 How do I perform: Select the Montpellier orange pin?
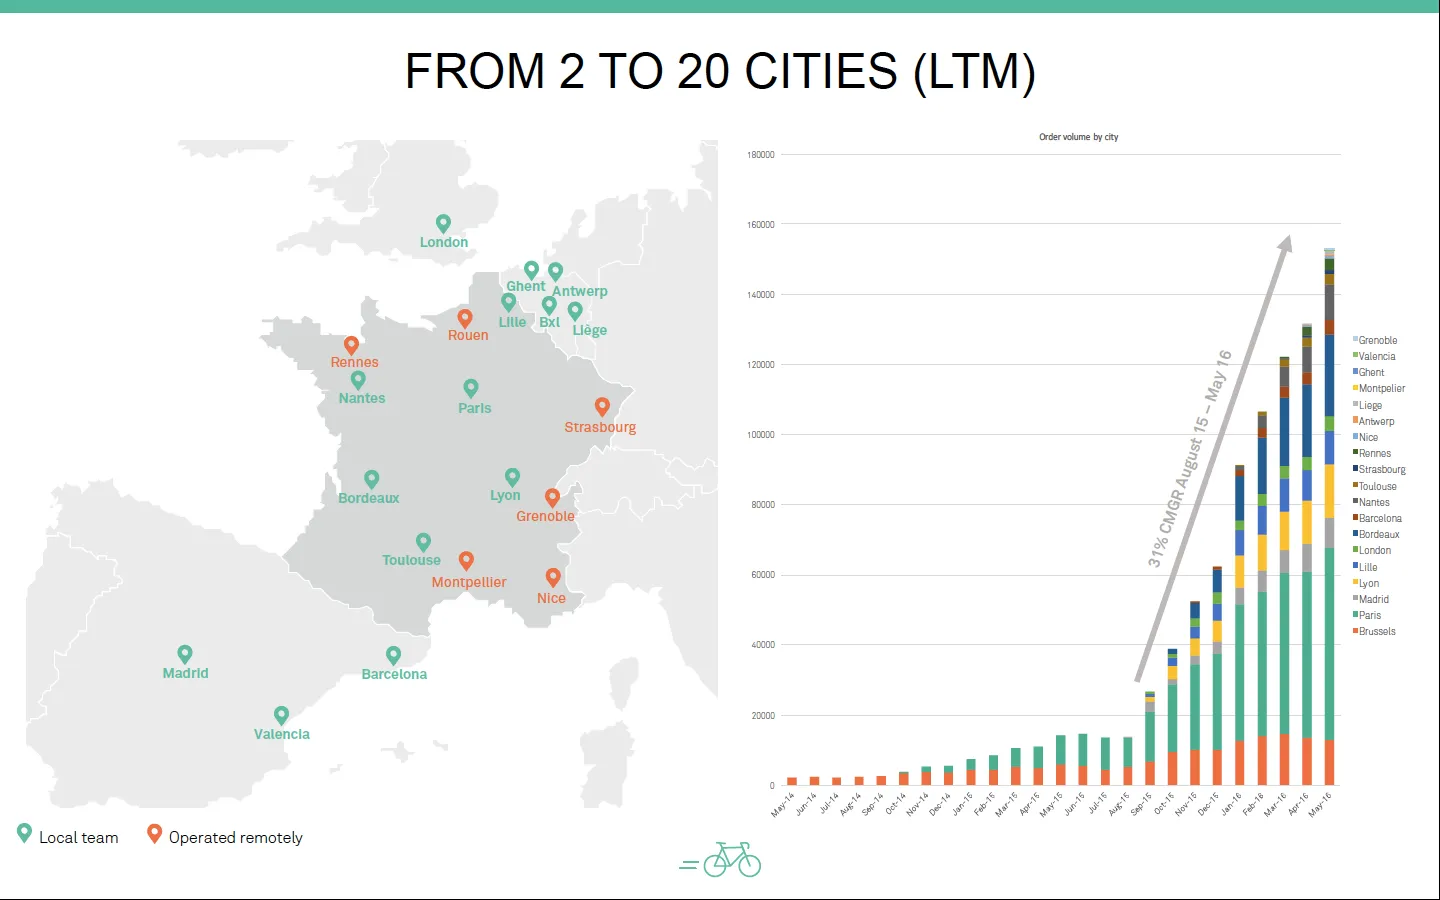pos(466,561)
